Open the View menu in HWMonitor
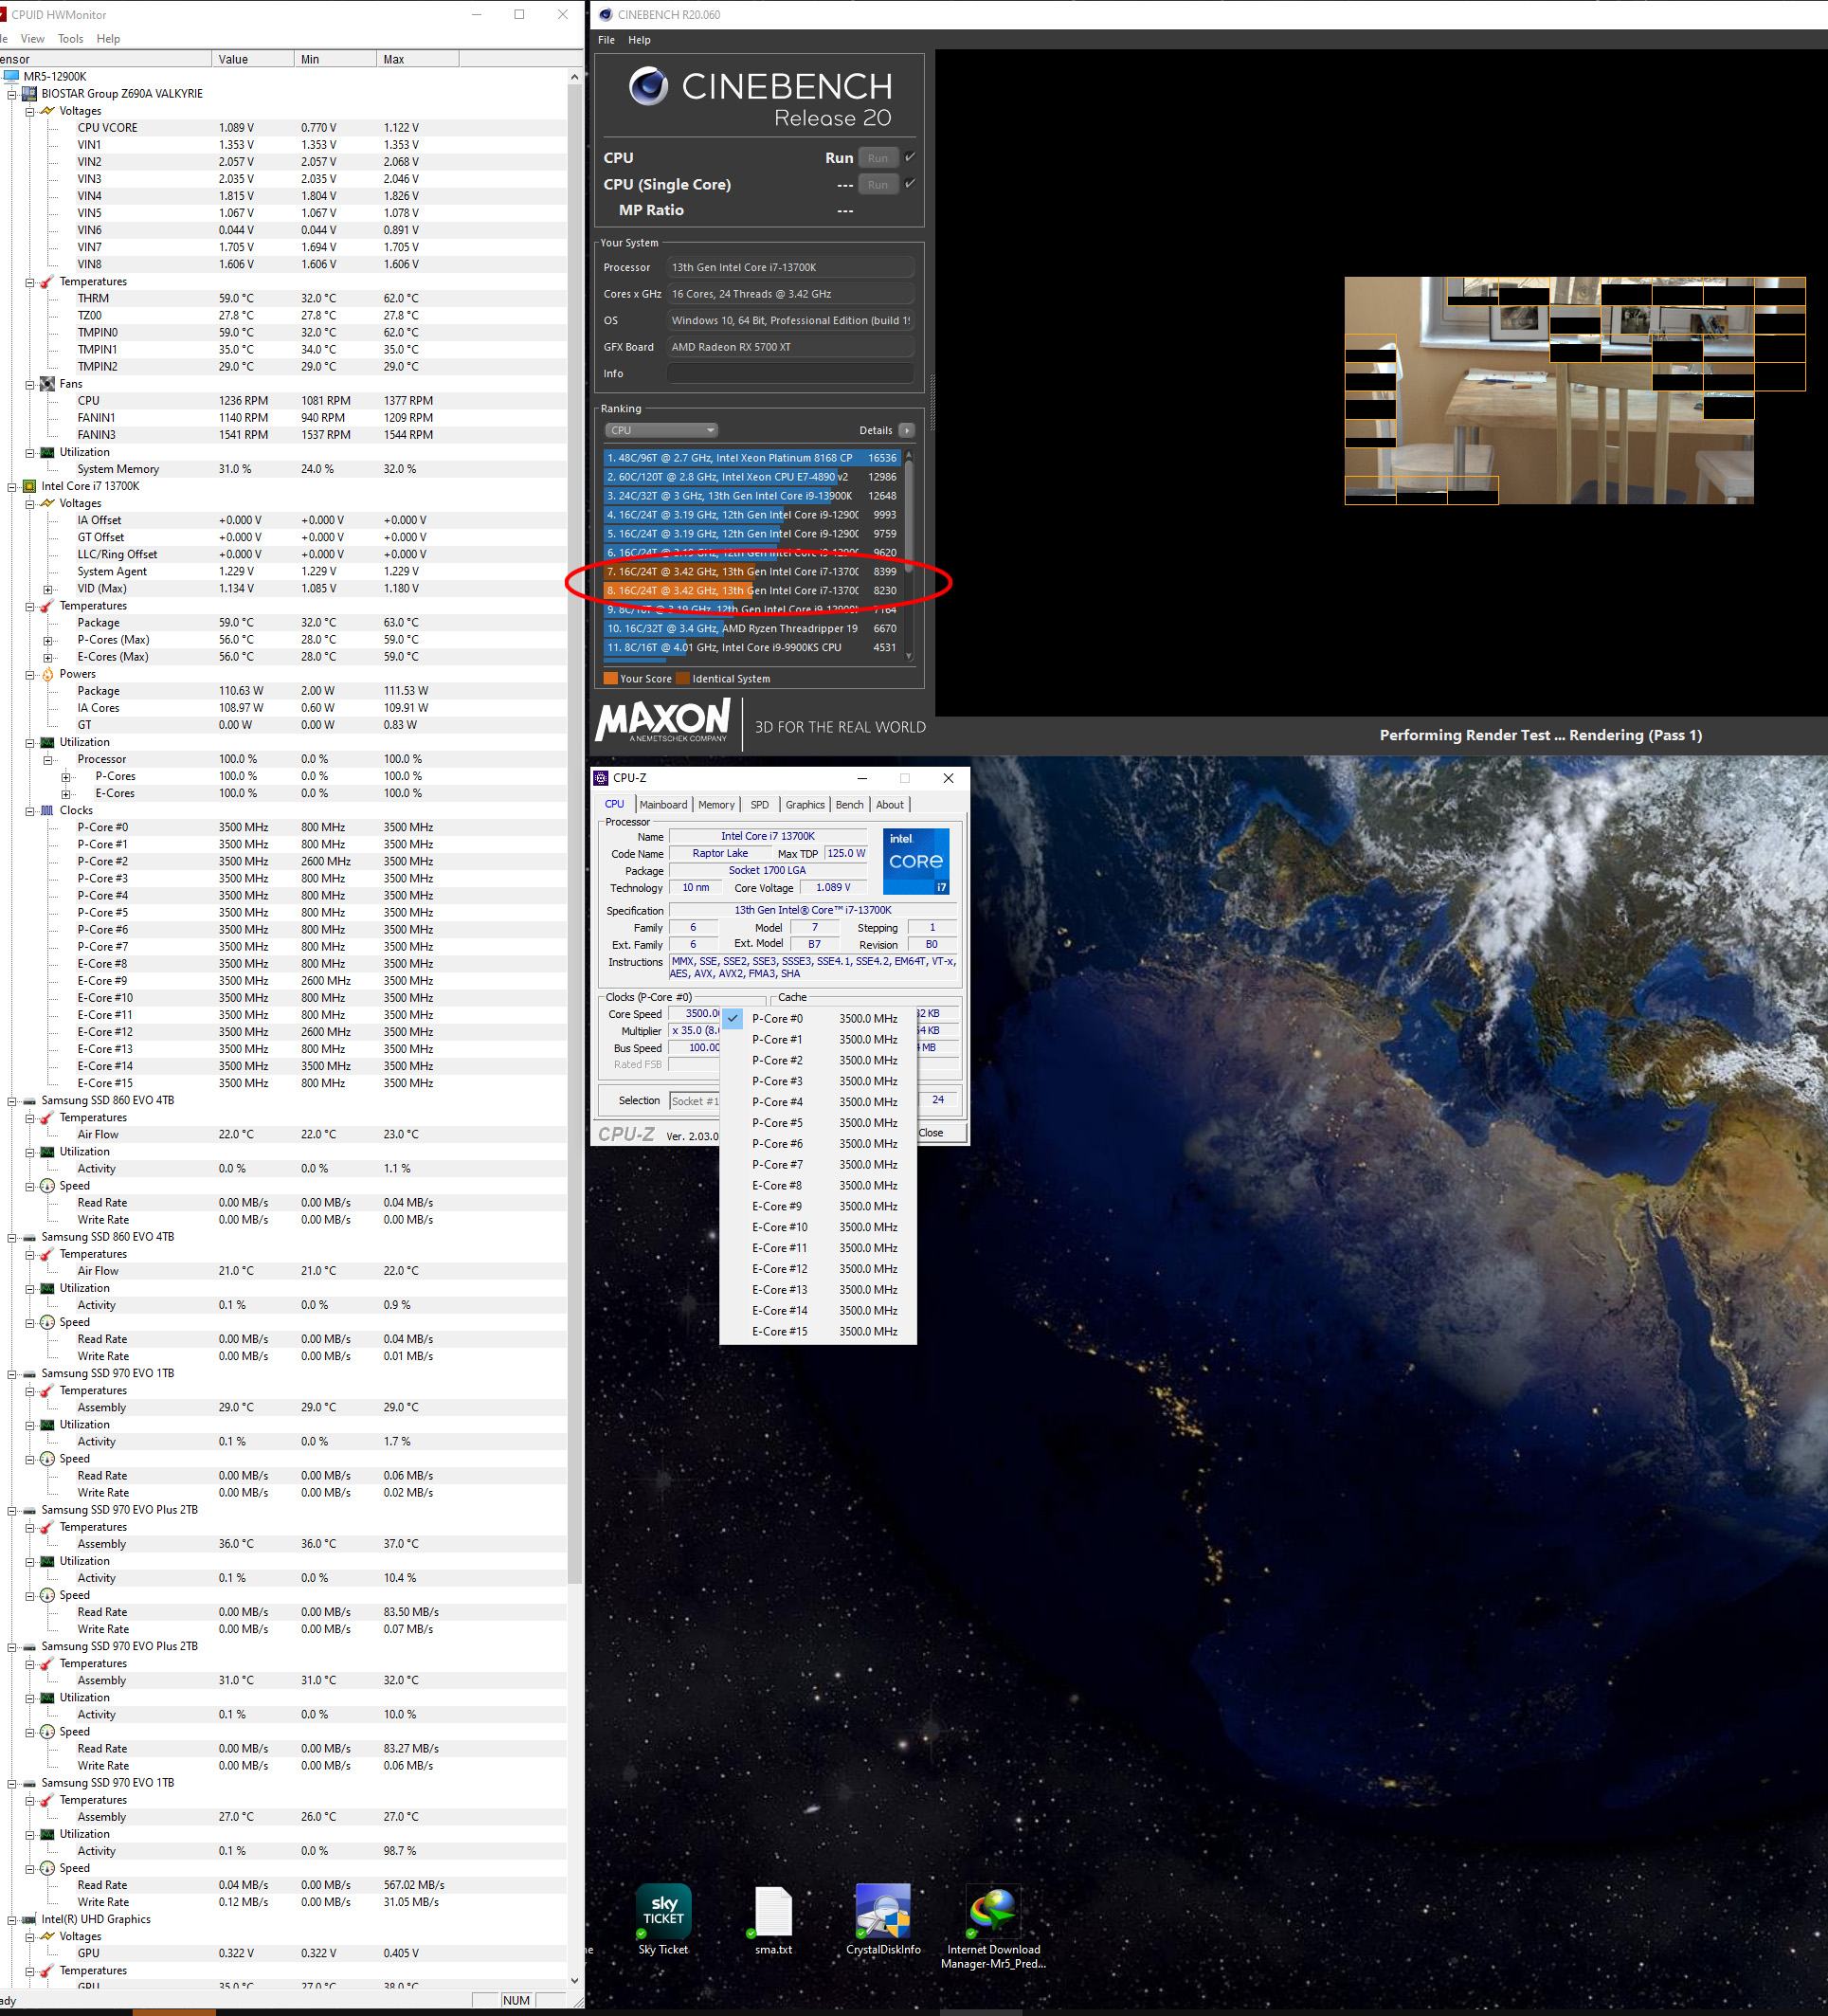The image size is (1828, 2016). 33,39
